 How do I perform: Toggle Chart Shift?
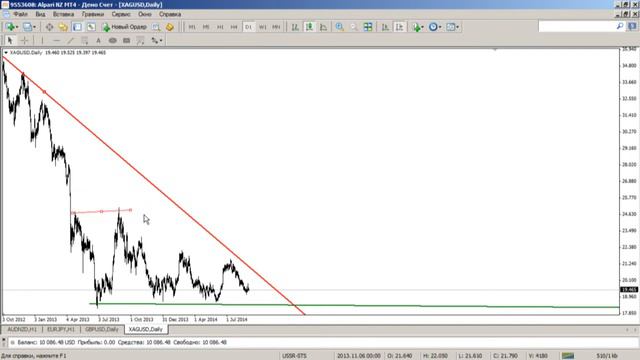(400, 27)
